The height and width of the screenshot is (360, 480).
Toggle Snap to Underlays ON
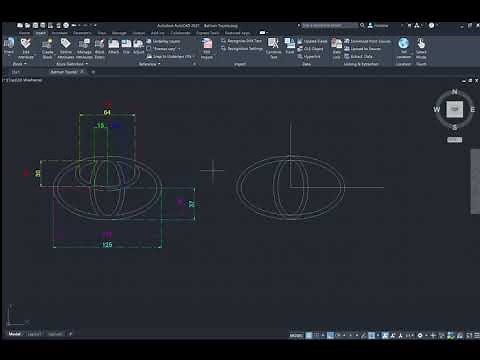point(169,57)
